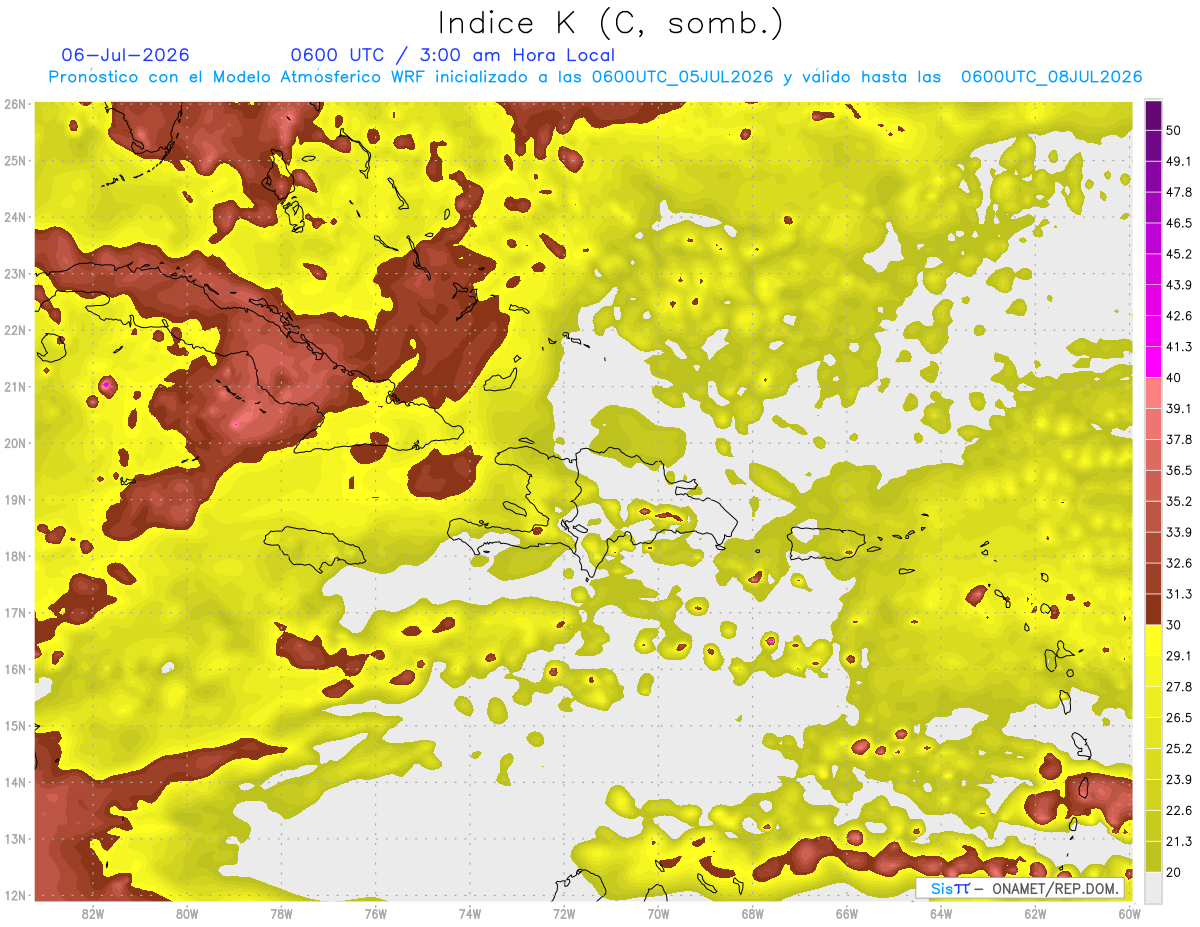Select the "43.9" color scale label

click(x=1179, y=285)
